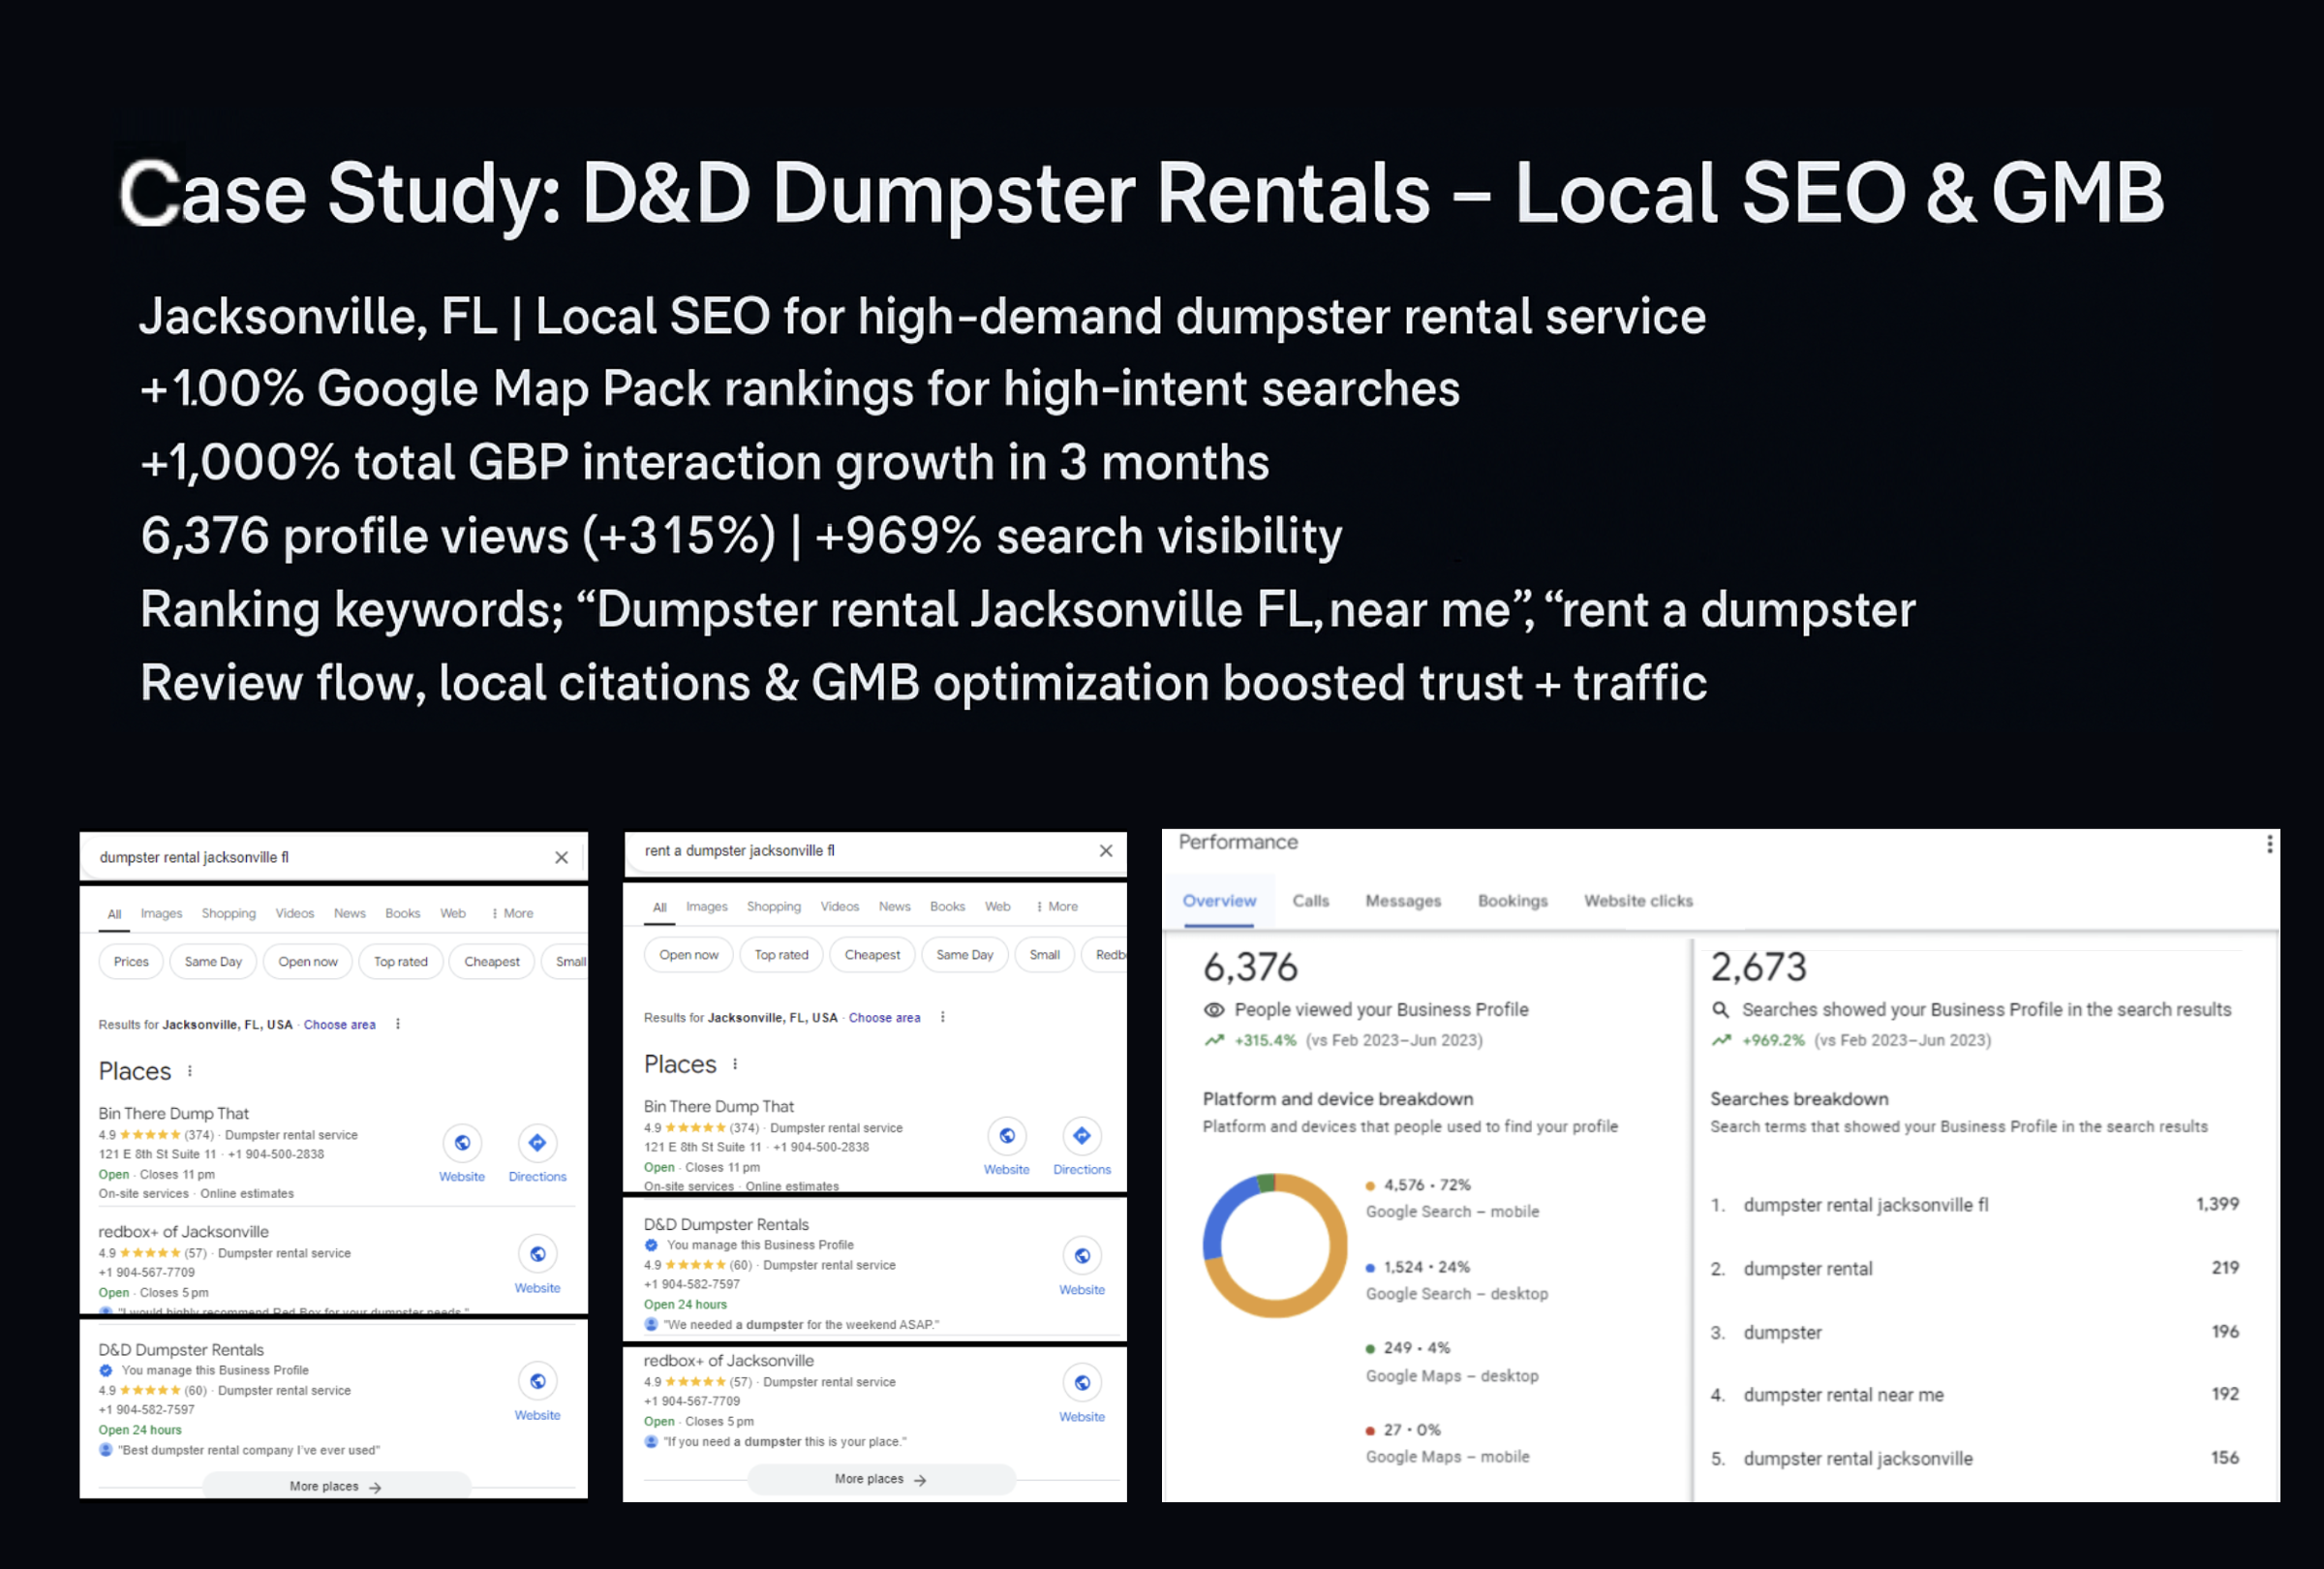Click Choose area link in middle panel
This screenshot has width=2324, height=1569.
tap(885, 1017)
